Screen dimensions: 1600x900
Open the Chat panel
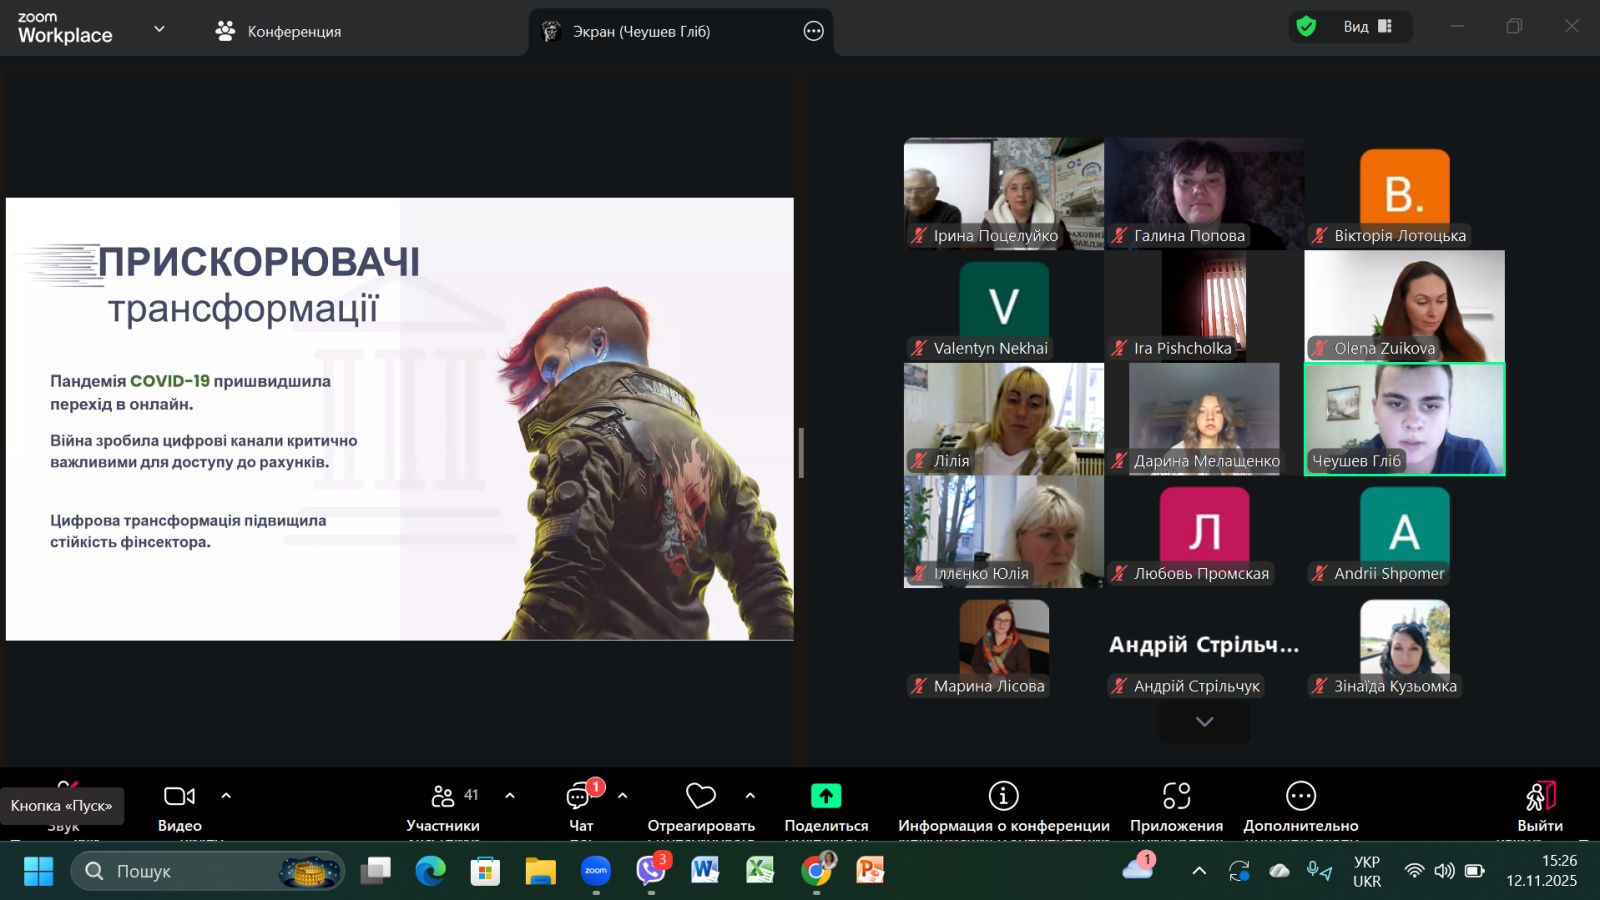(580, 797)
